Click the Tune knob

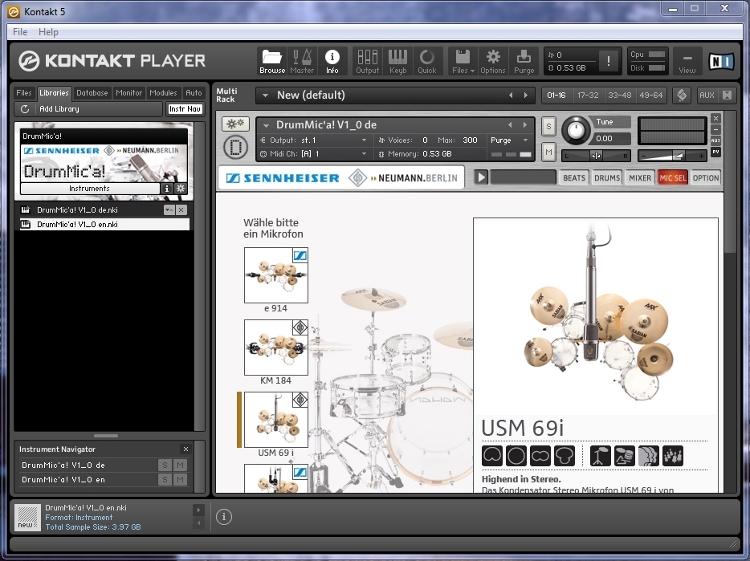(x=576, y=130)
